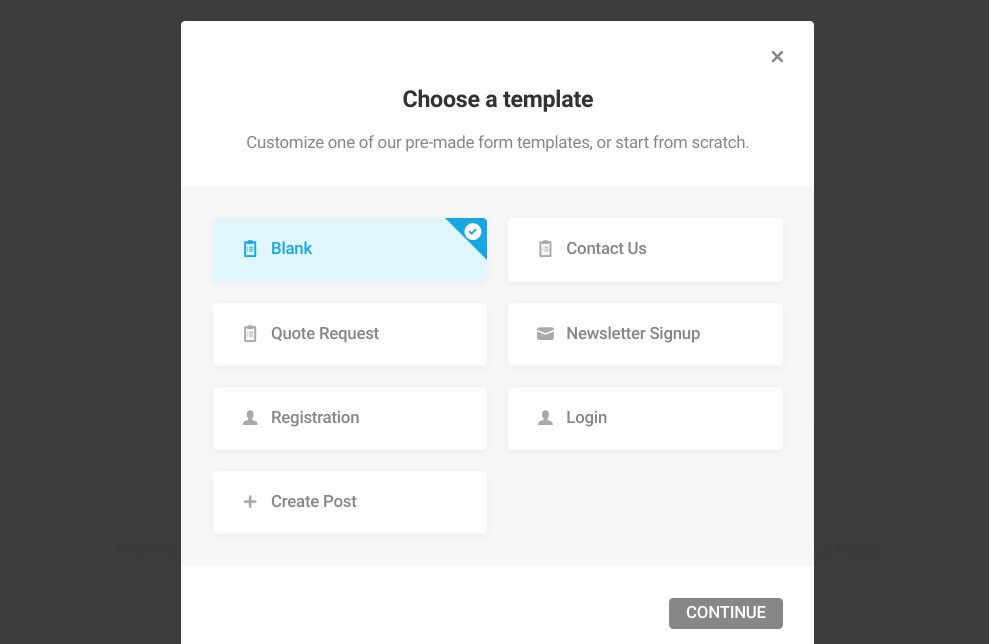Click the blue checkmark badge on Blank
The image size is (989, 644).
[473, 232]
